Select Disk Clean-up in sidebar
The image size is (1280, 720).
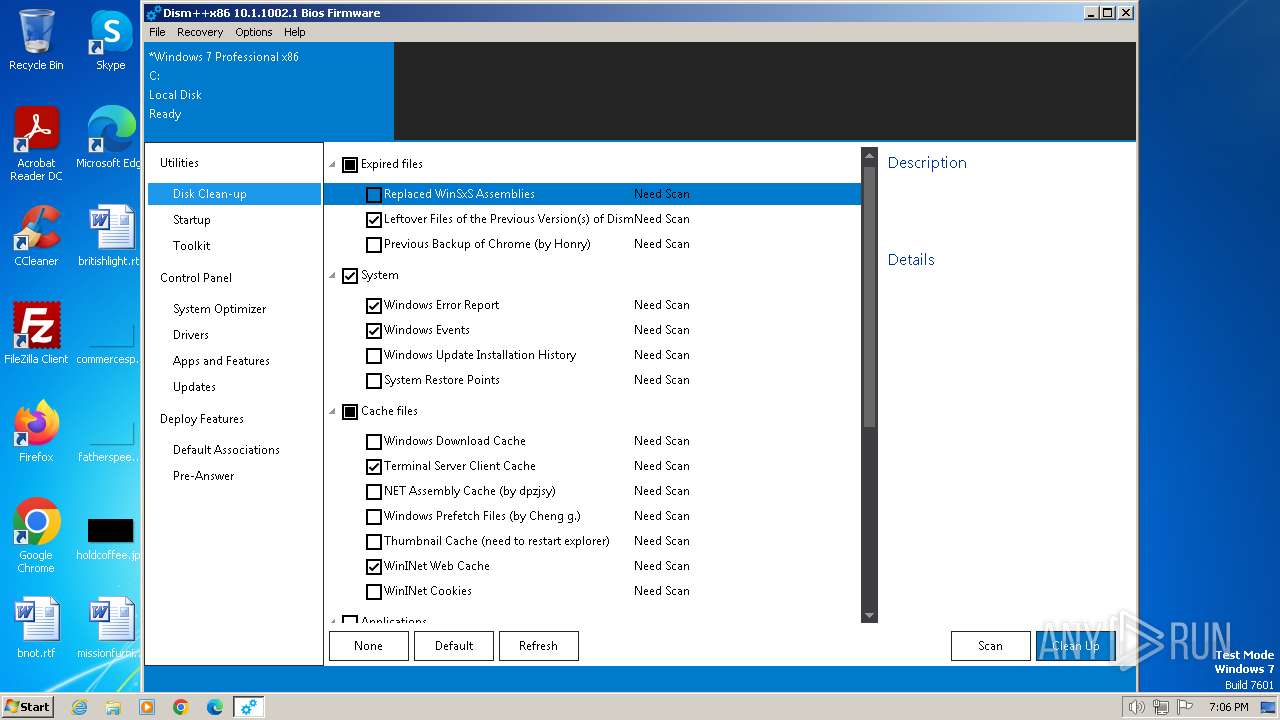pos(234,194)
